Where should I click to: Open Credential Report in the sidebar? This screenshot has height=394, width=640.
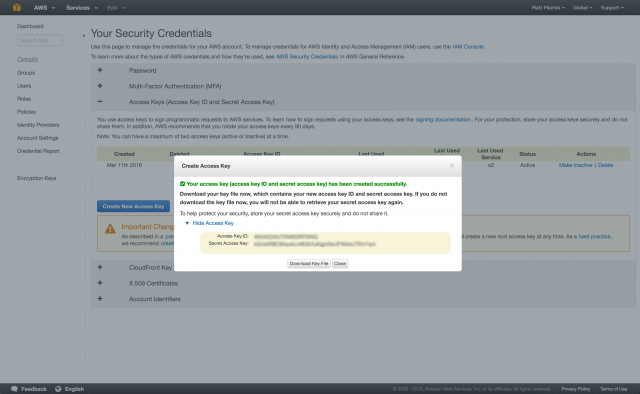[38, 151]
